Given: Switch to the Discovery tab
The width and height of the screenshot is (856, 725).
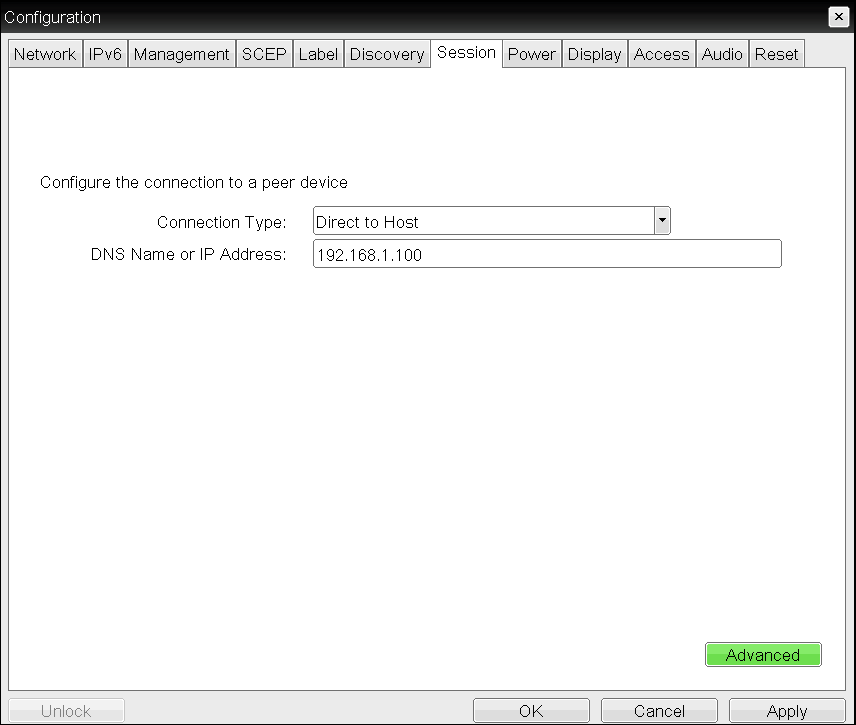Looking at the screenshot, I should click(387, 54).
